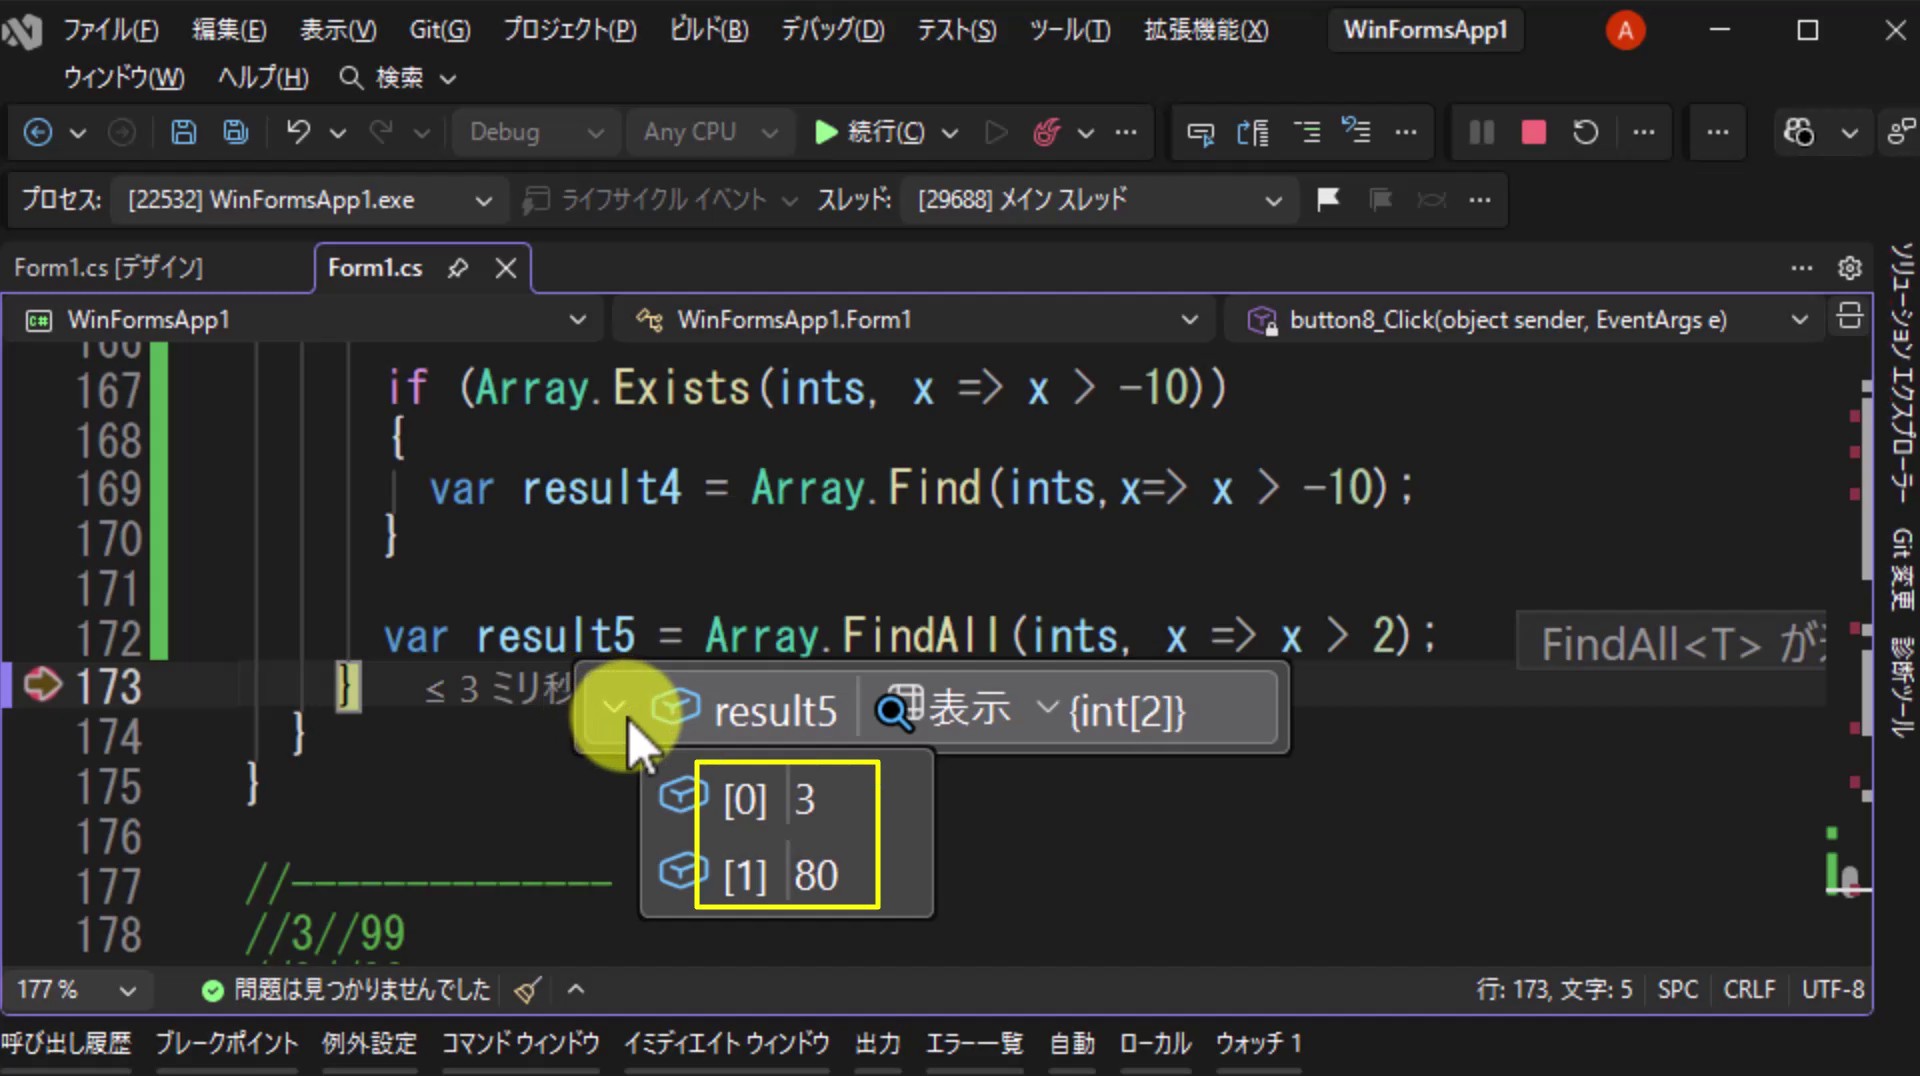The width and height of the screenshot is (1920, 1076).
Task: Split the editor window with split icon
Action: tap(1849, 317)
